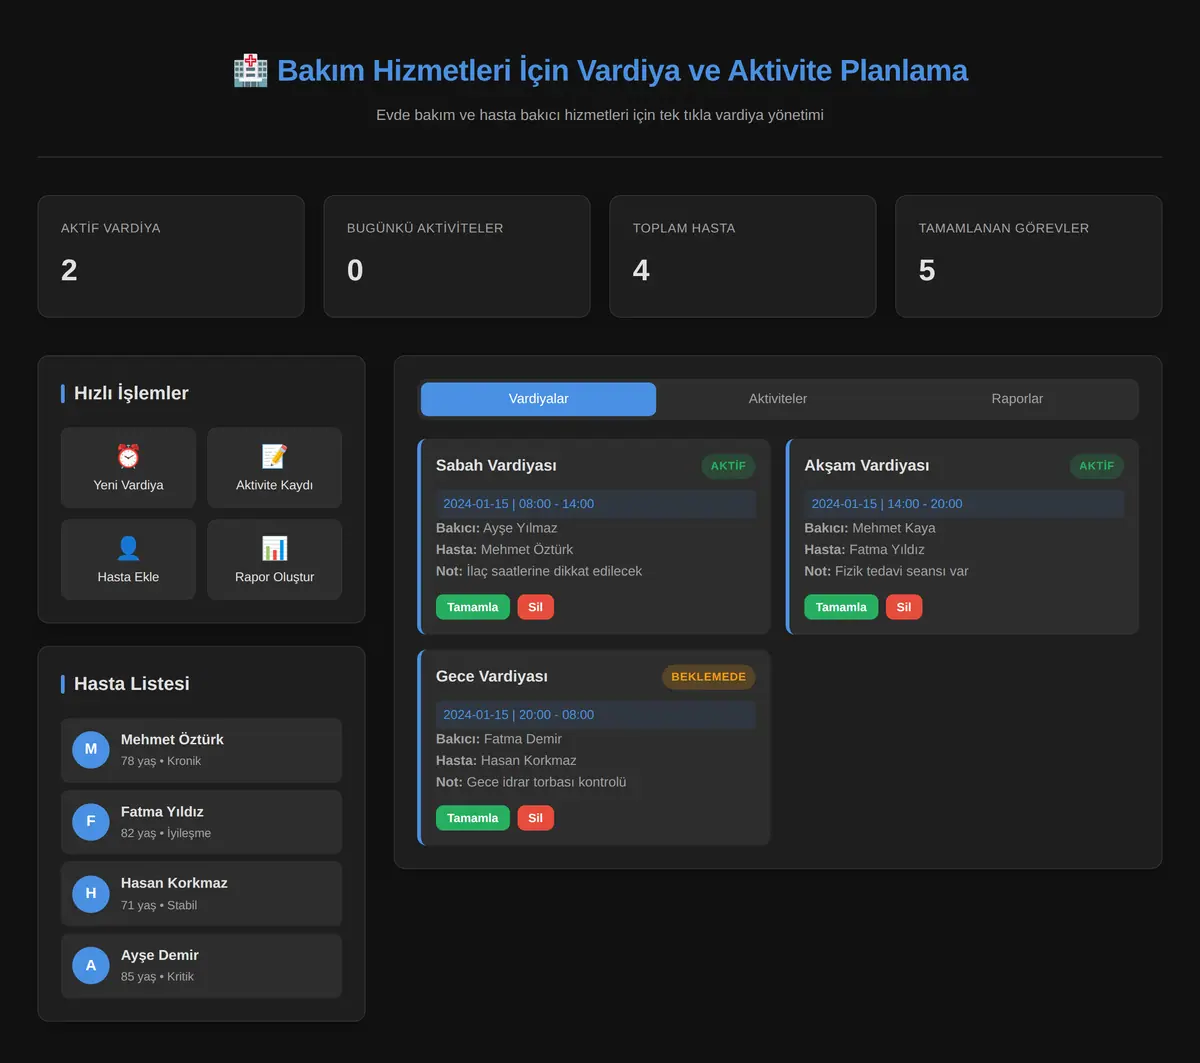
Task: Complete Sabah Vardiyası with Tamamla
Action: [x=473, y=607]
